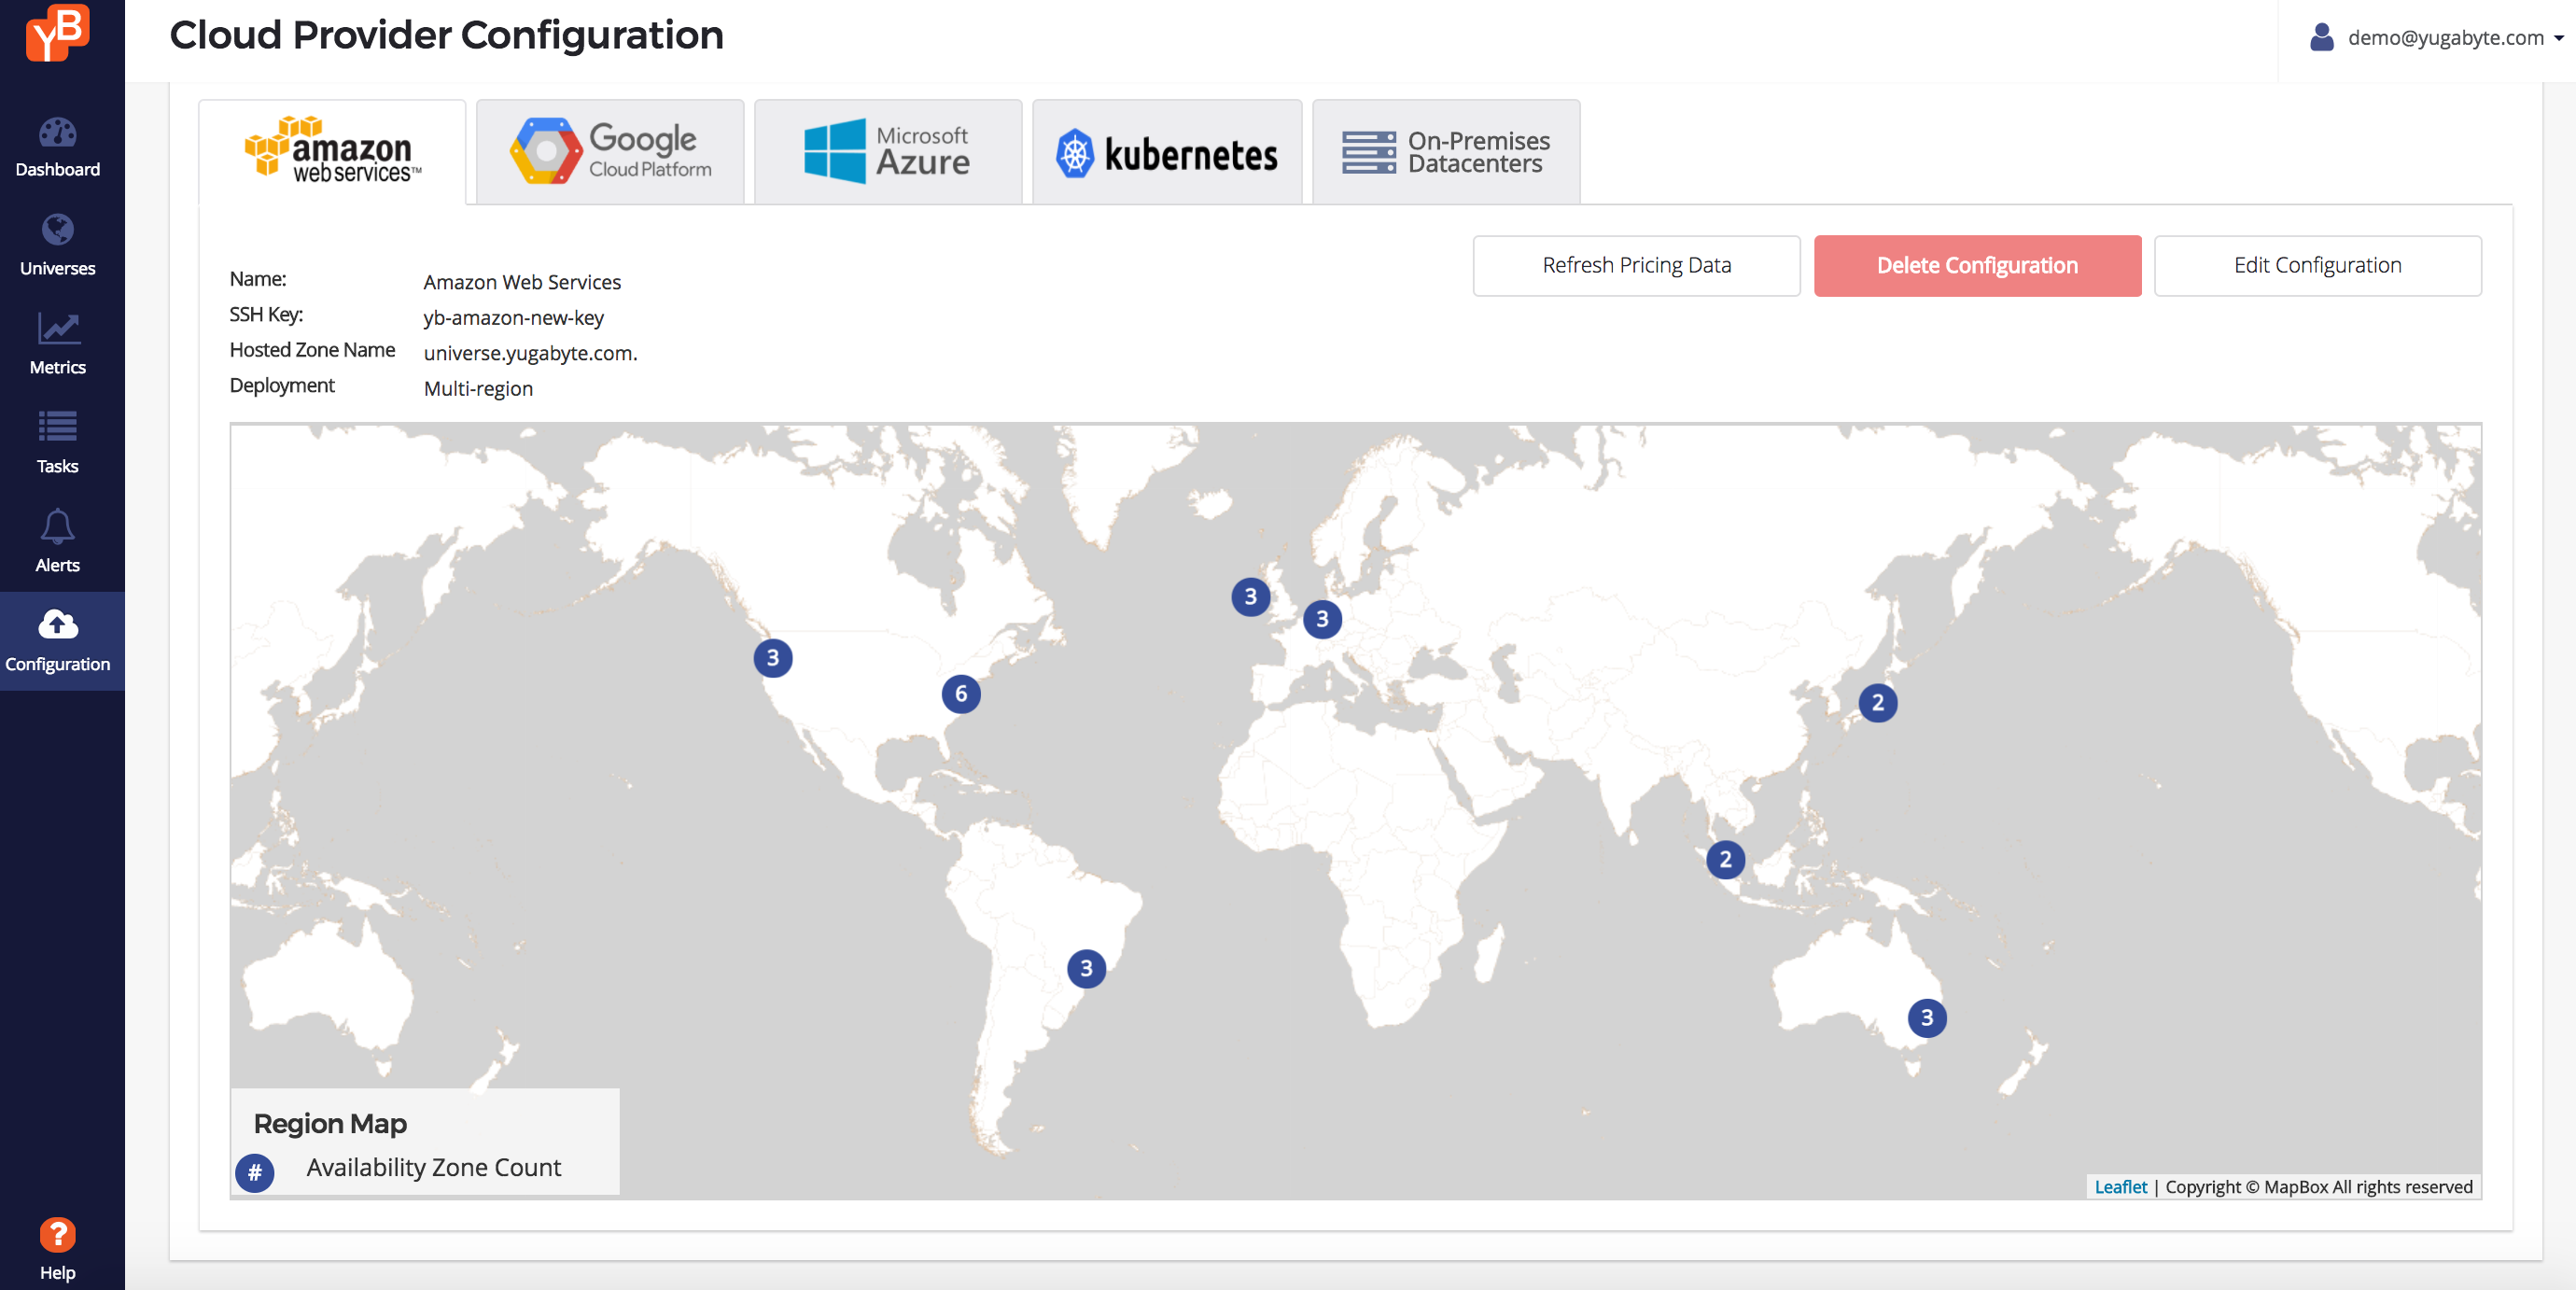Go to Universes globe icon
The image size is (2576, 1290).
57,230
